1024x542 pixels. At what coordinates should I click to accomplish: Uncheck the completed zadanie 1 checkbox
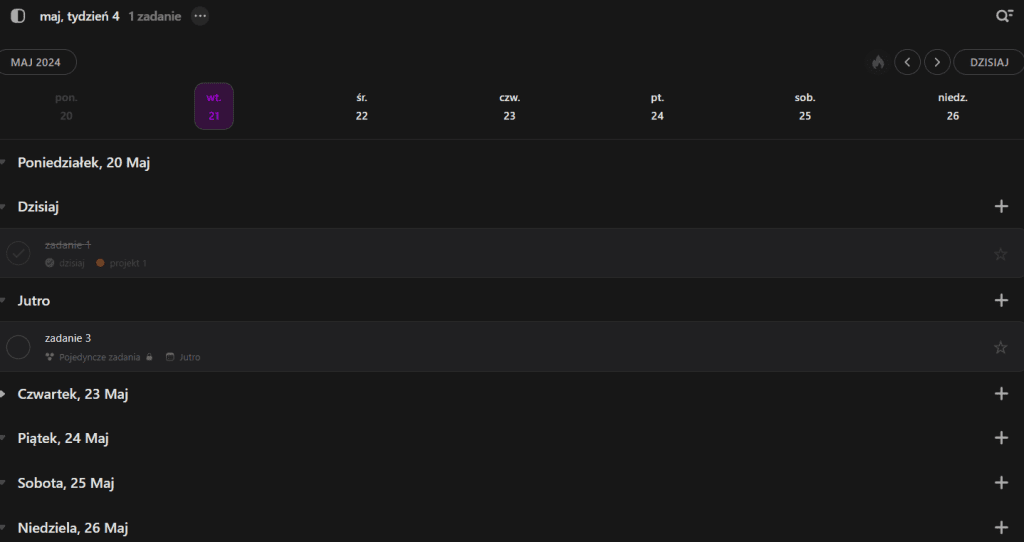coord(18,253)
